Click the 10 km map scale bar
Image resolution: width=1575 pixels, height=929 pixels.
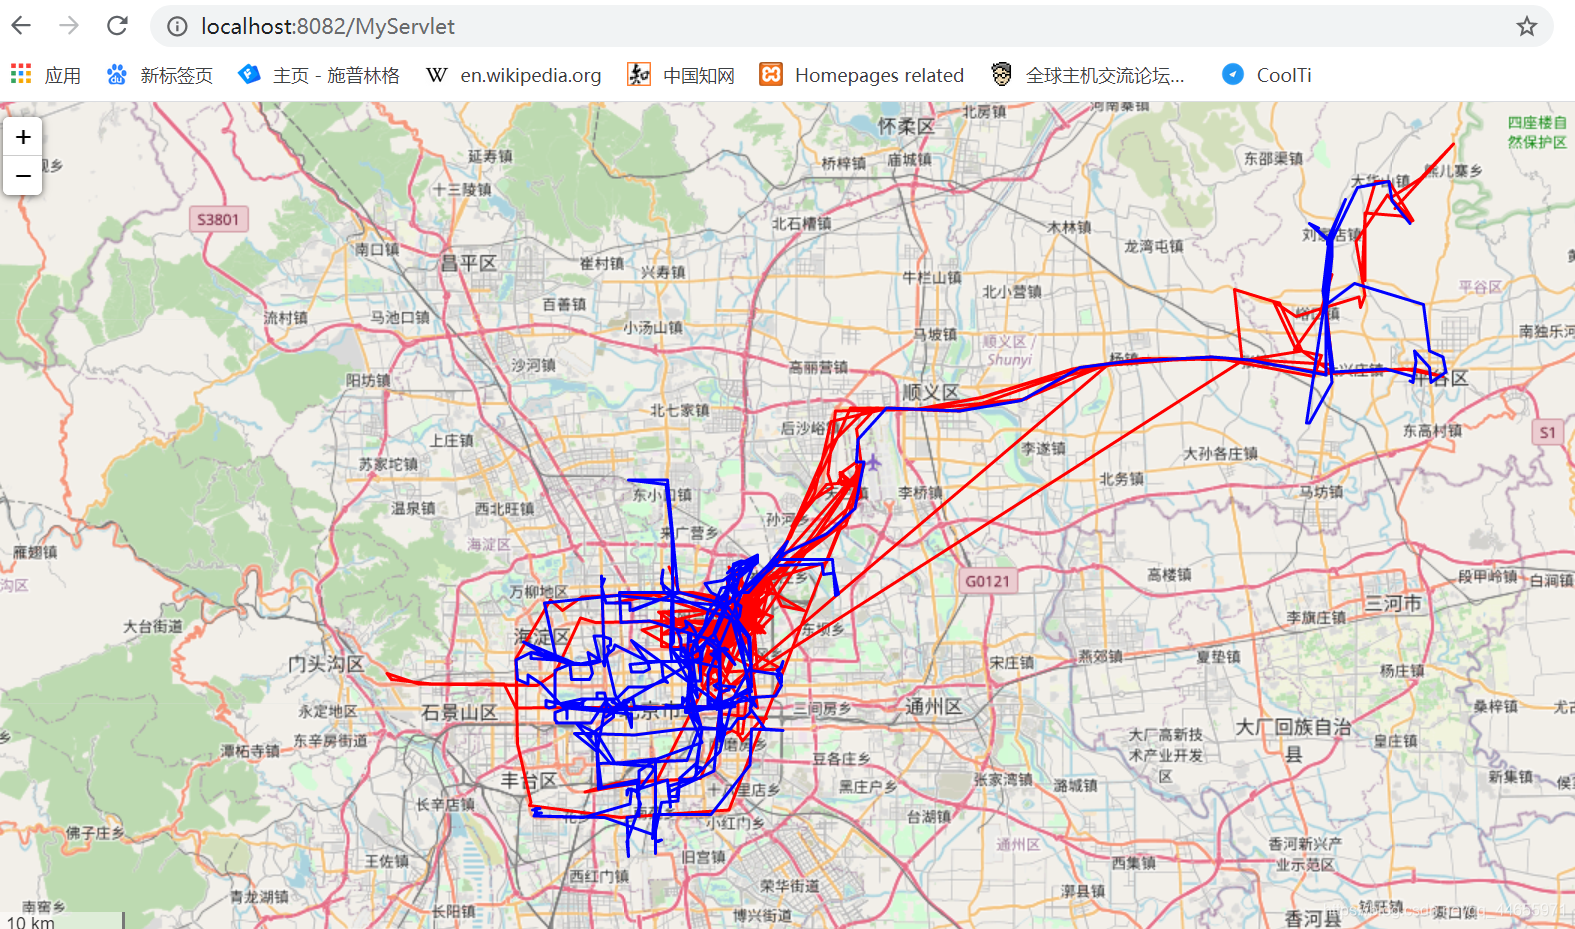point(62,921)
